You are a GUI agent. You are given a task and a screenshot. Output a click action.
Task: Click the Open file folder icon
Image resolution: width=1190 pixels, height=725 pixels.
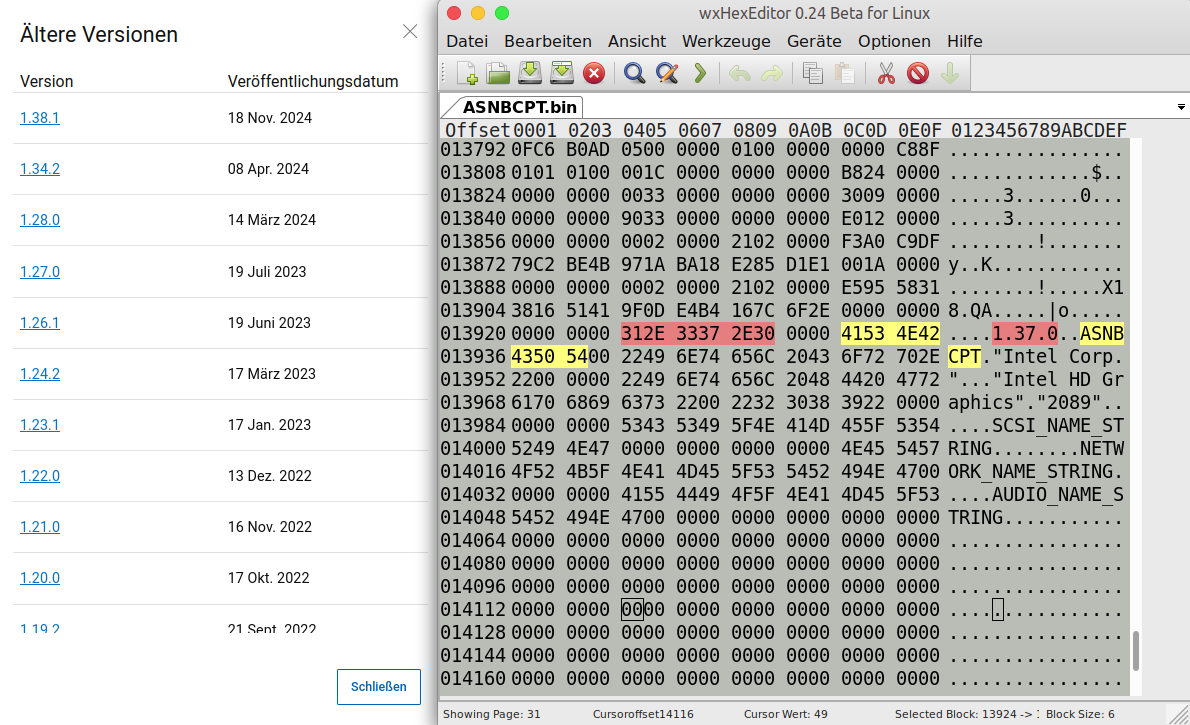pos(498,73)
